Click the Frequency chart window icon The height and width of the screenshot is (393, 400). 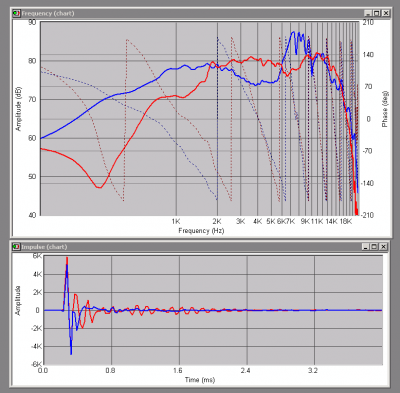17,13
